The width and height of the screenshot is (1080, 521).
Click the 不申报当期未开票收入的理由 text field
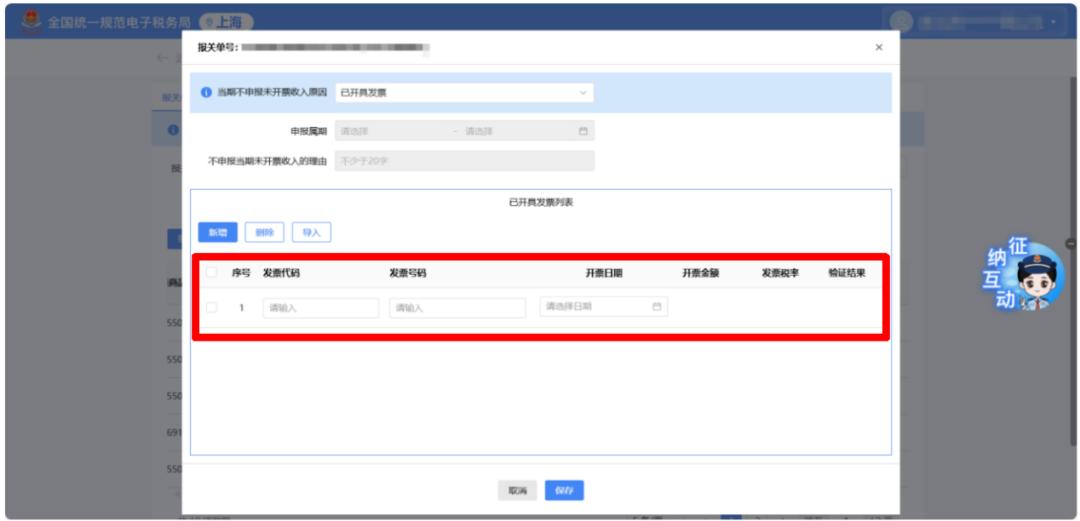(464, 161)
